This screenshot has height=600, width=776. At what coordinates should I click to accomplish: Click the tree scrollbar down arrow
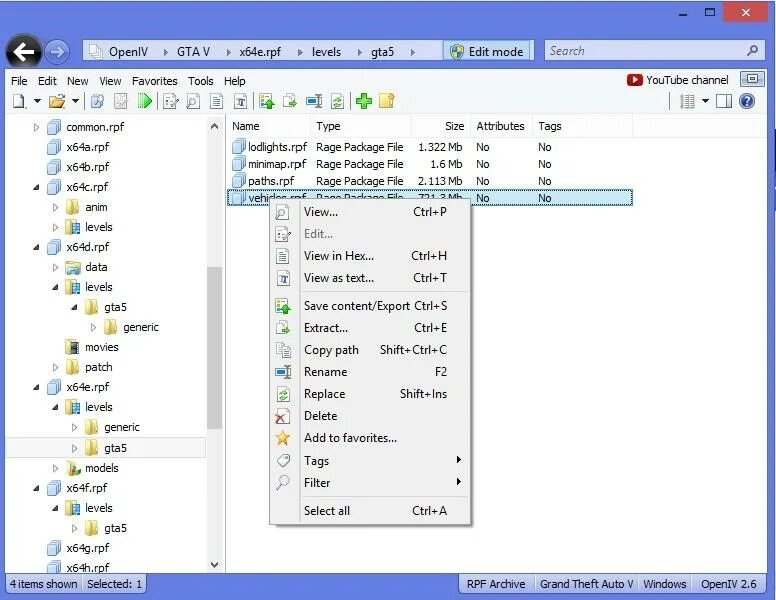coord(214,564)
